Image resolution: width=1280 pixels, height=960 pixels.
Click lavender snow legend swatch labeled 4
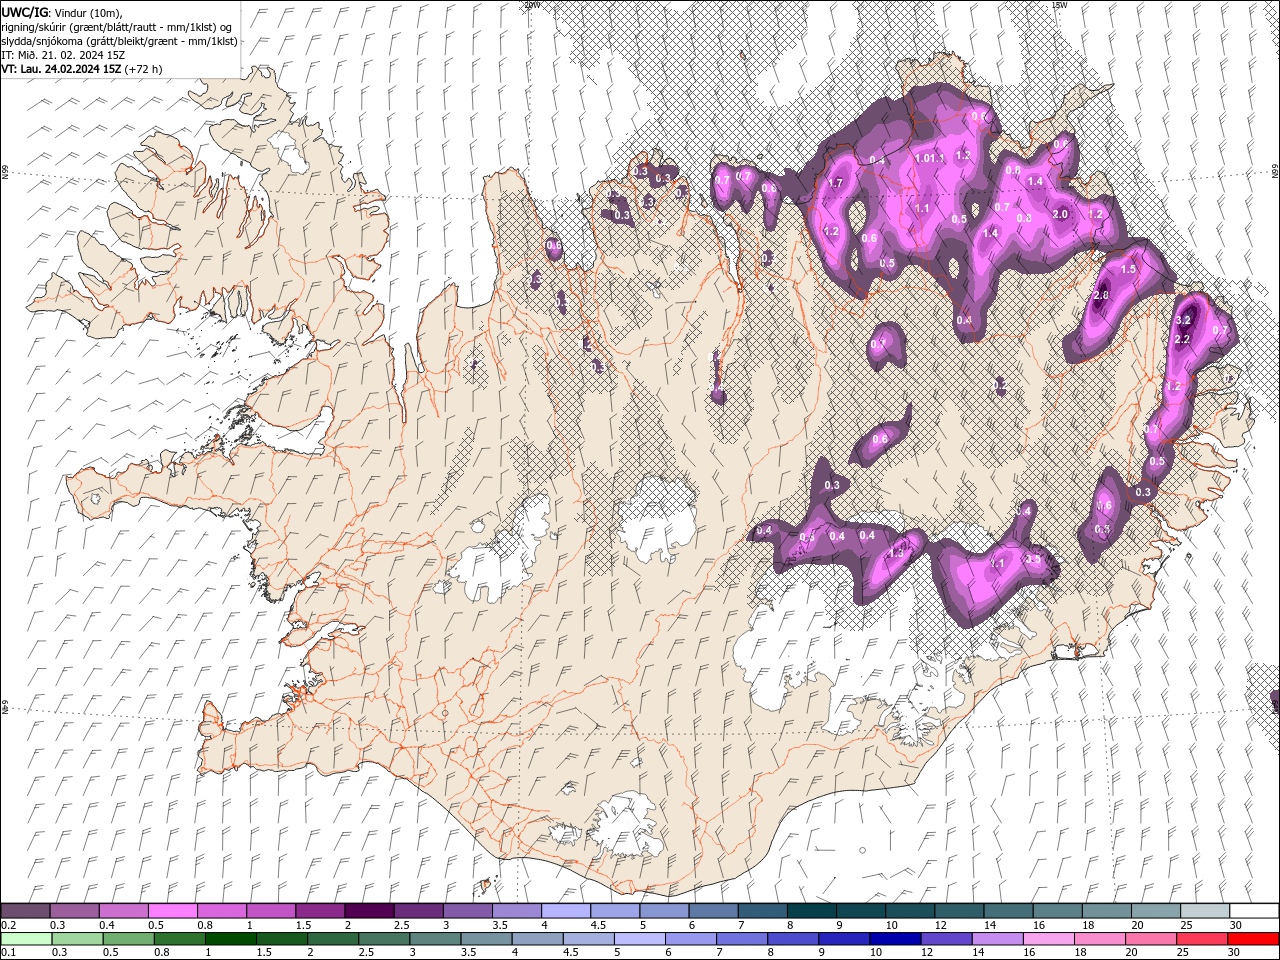(x=566, y=911)
